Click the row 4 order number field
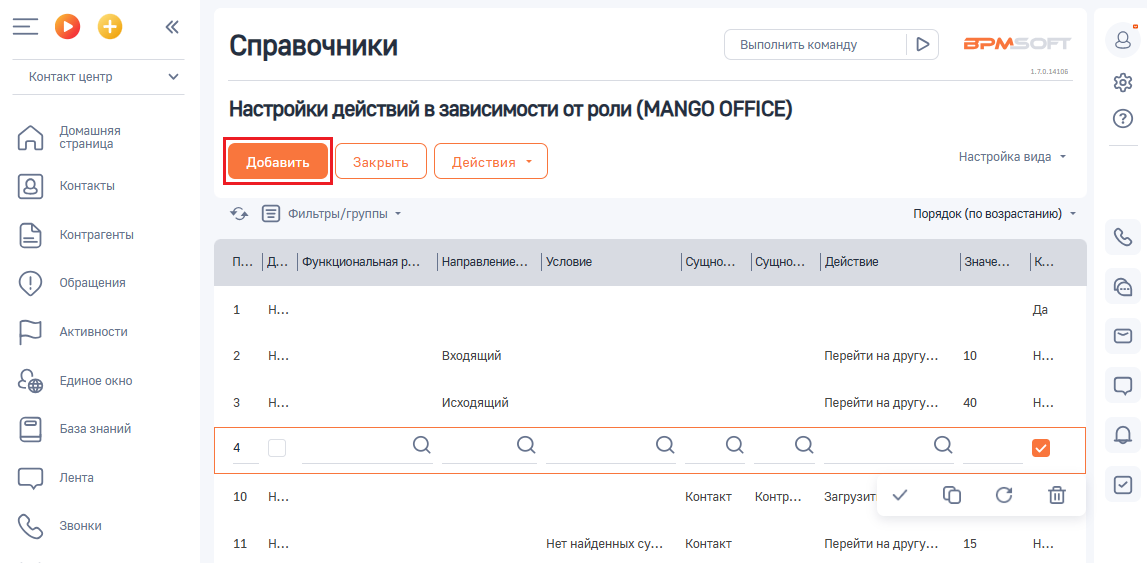 pos(246,448)
